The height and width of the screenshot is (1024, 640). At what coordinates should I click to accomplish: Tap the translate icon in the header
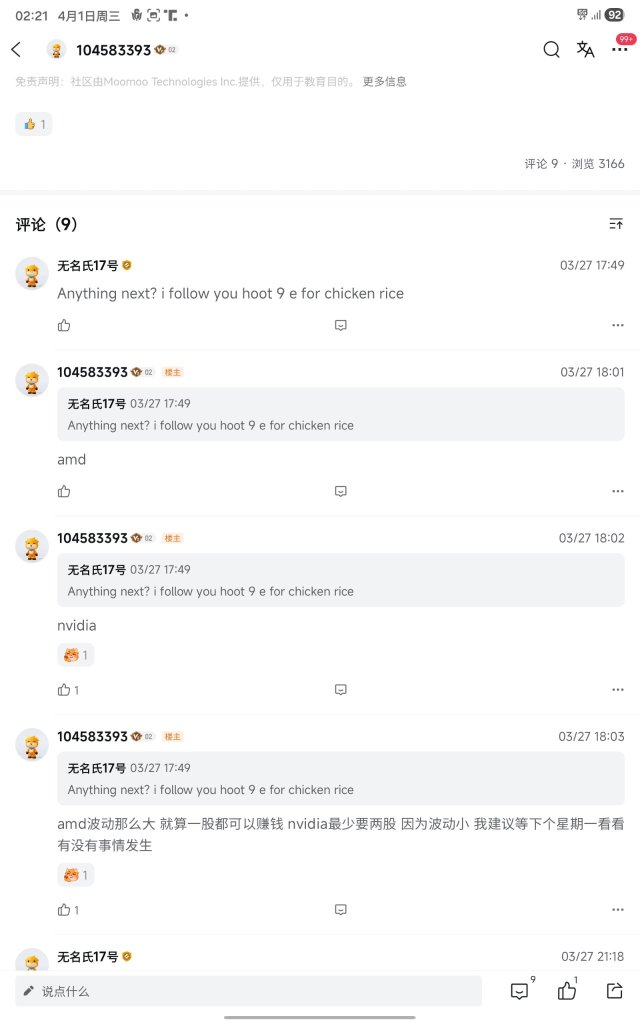pyautogui.click(x=585, y=50)
